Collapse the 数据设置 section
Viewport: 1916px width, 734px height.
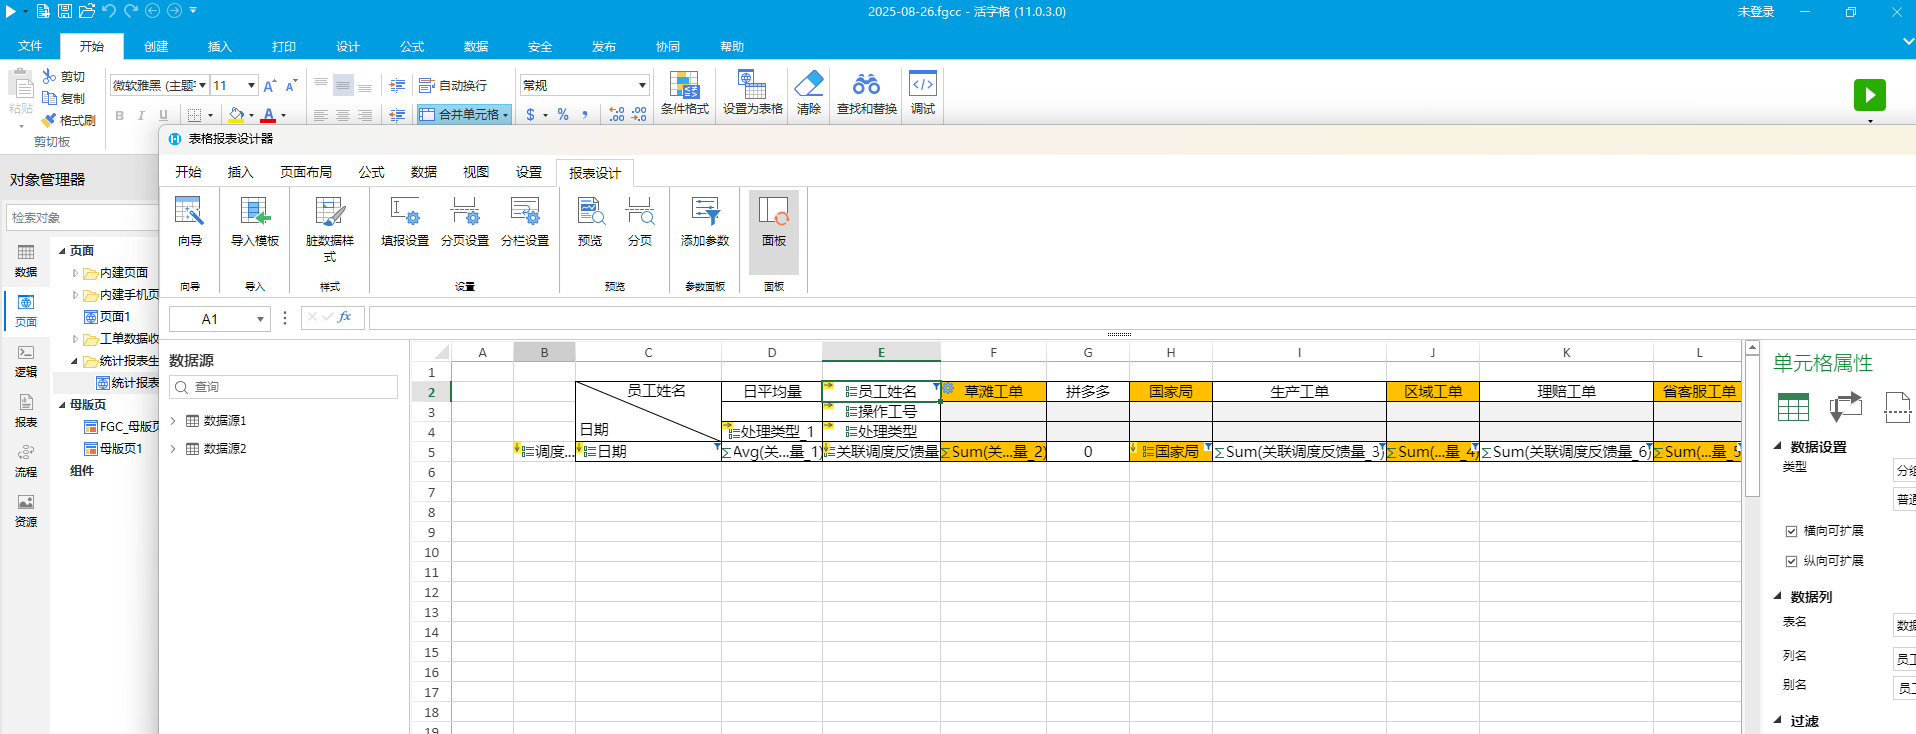tap(1778, 446)
